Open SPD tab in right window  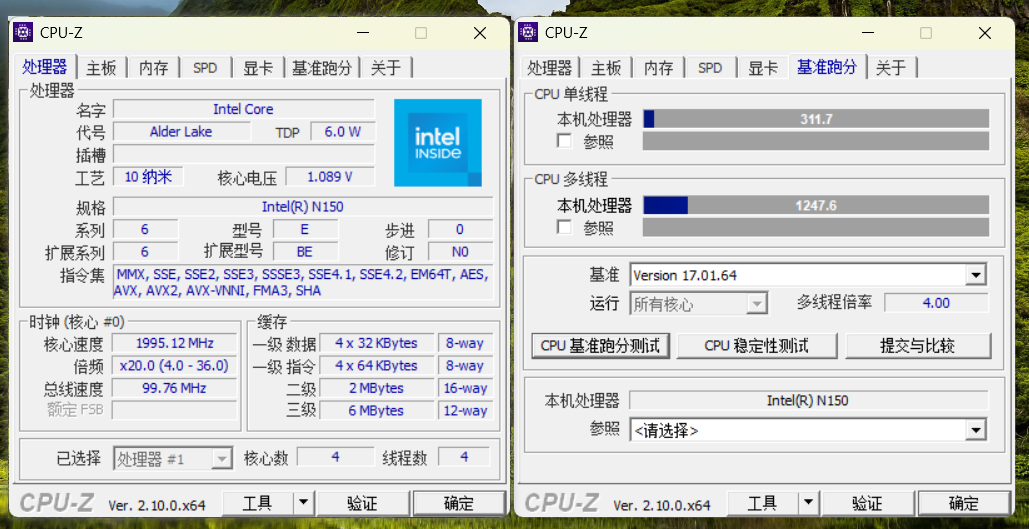[x=710, y=68]
